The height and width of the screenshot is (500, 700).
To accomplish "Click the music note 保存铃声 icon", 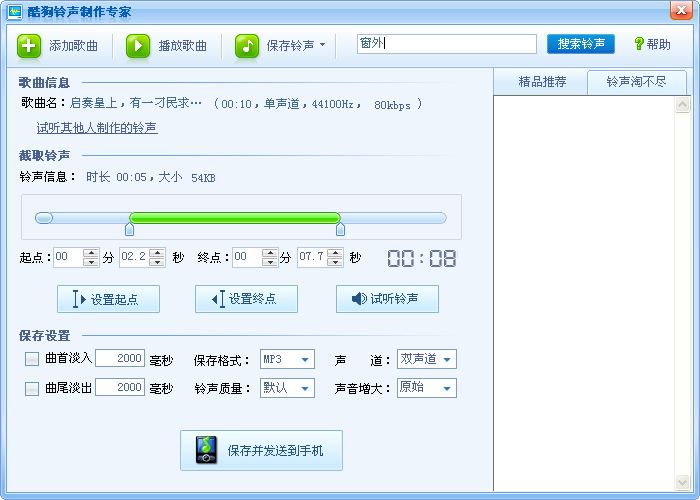I will click(x=247, y=45).
